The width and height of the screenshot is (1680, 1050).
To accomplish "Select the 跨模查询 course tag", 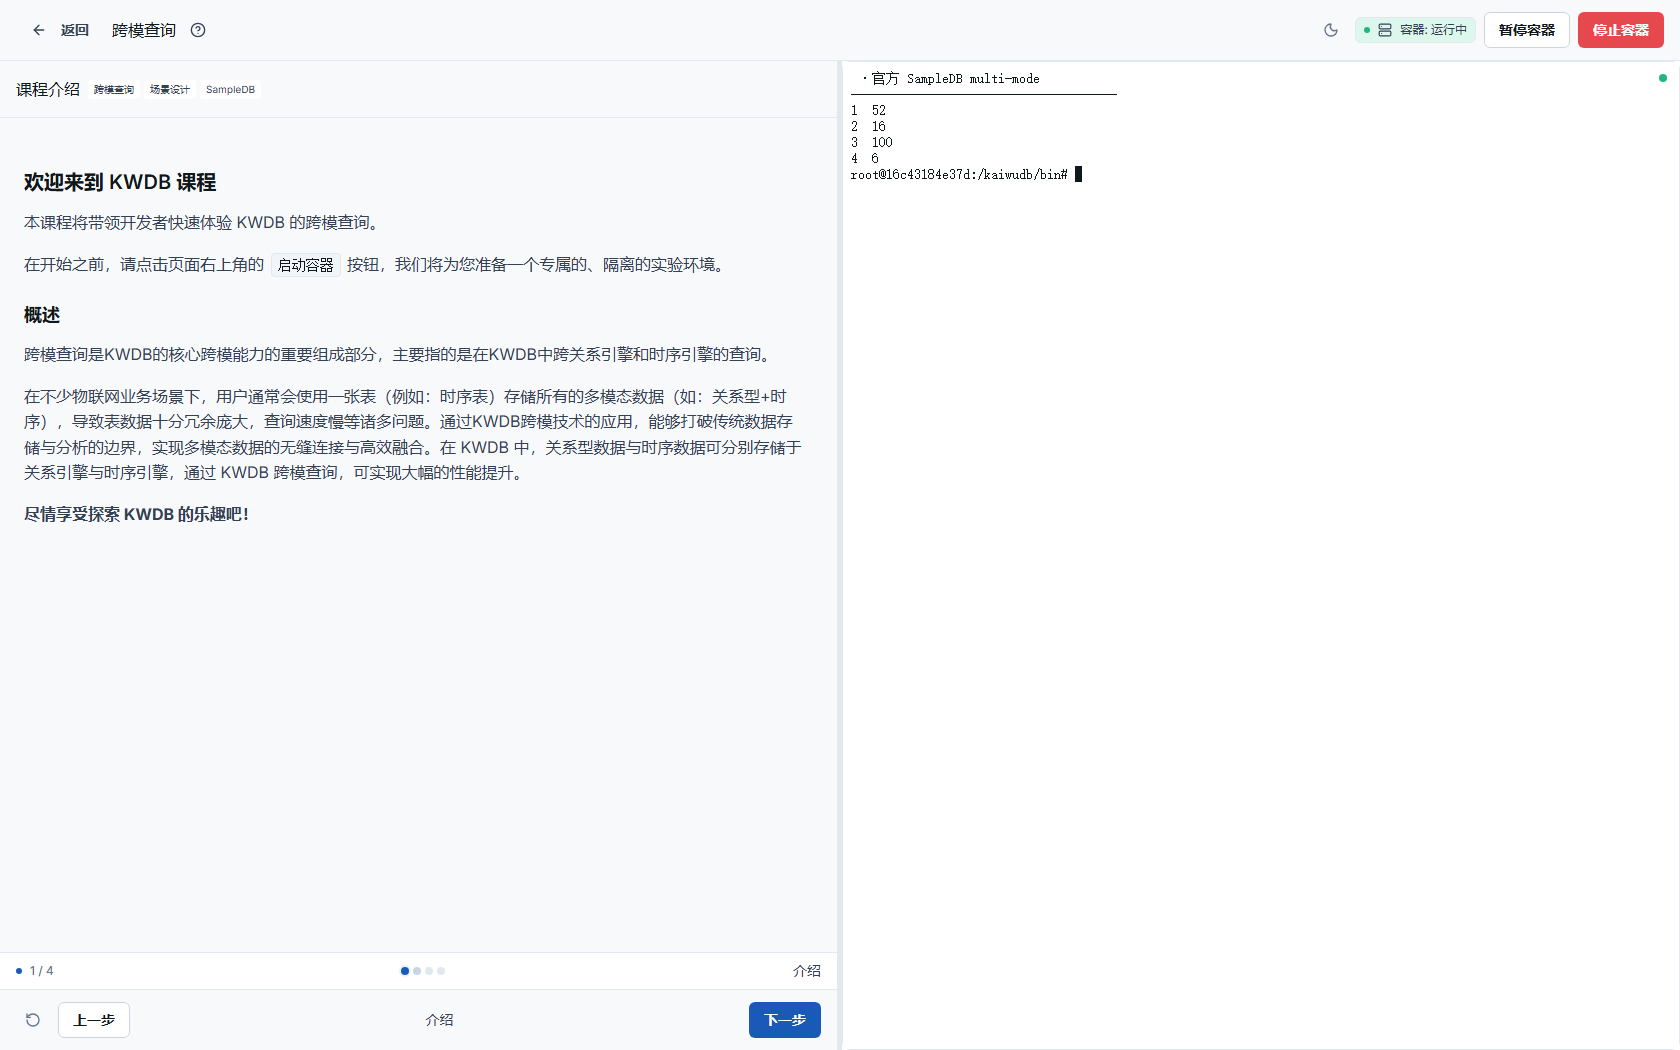I will pos(114,90).
